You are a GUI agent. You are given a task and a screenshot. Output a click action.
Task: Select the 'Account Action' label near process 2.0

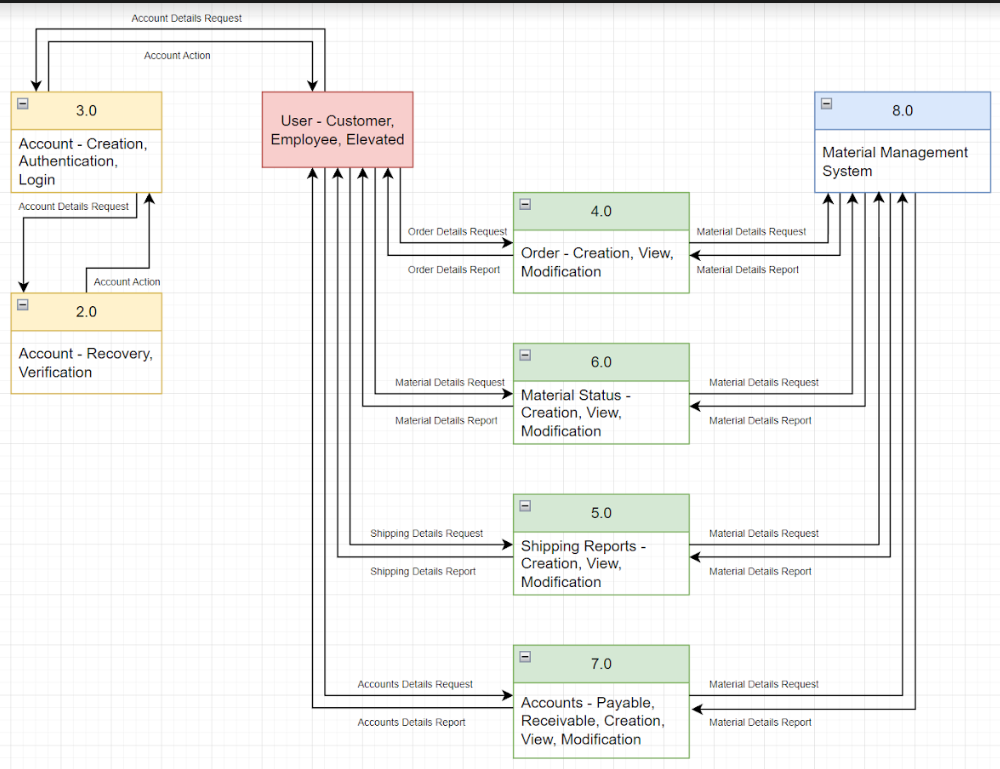125,281
